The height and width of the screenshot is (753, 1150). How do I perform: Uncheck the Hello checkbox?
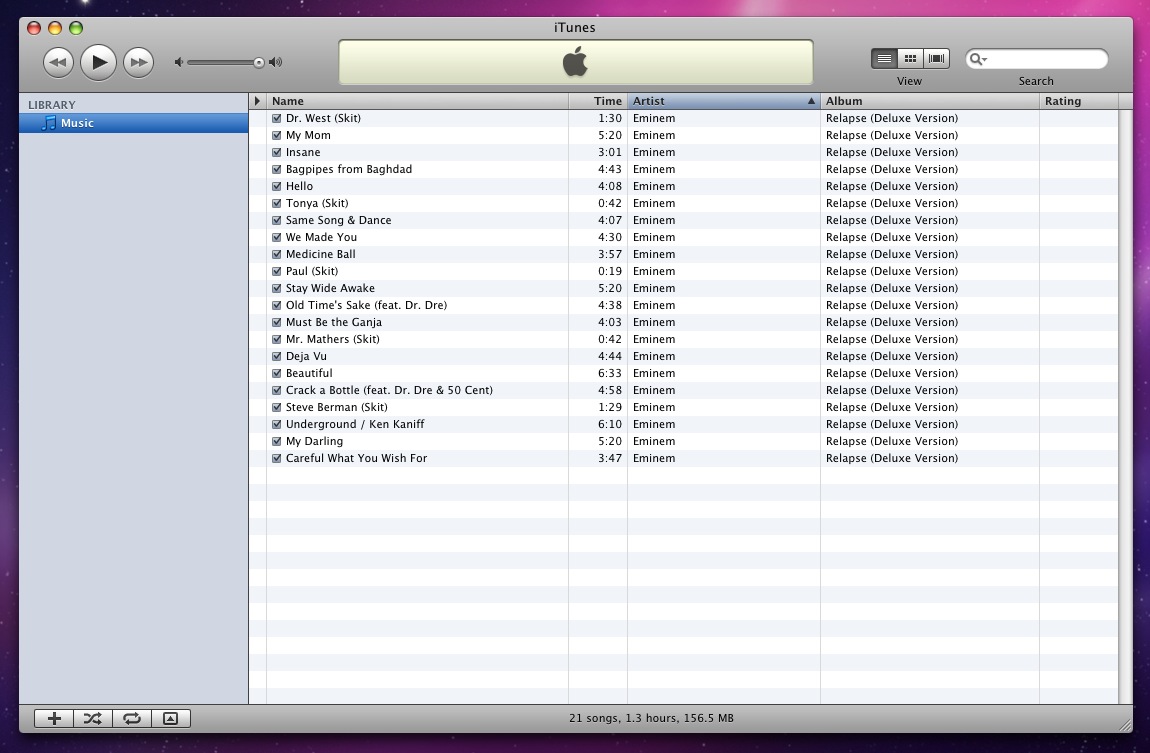276,186
